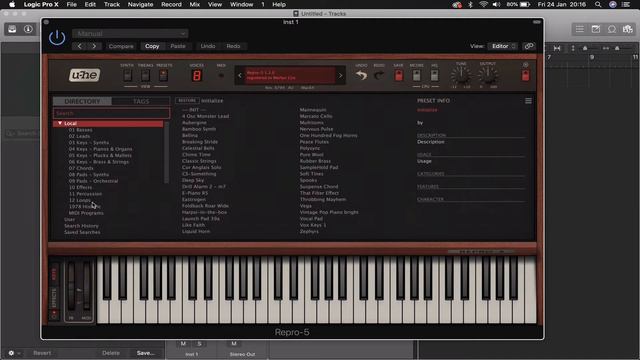Image resolution: width=640 pixels, height=360 pixels.
Task: Open the Logic loop browser icon
Action: pos(611,29)
